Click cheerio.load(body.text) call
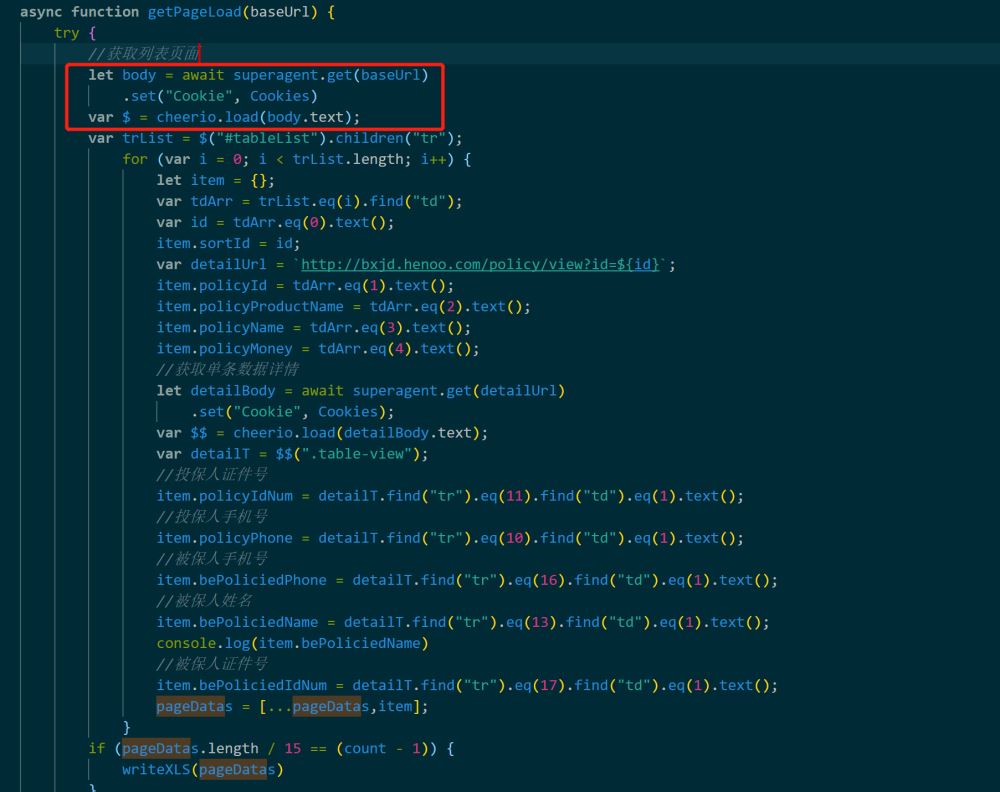 (258, 117)
